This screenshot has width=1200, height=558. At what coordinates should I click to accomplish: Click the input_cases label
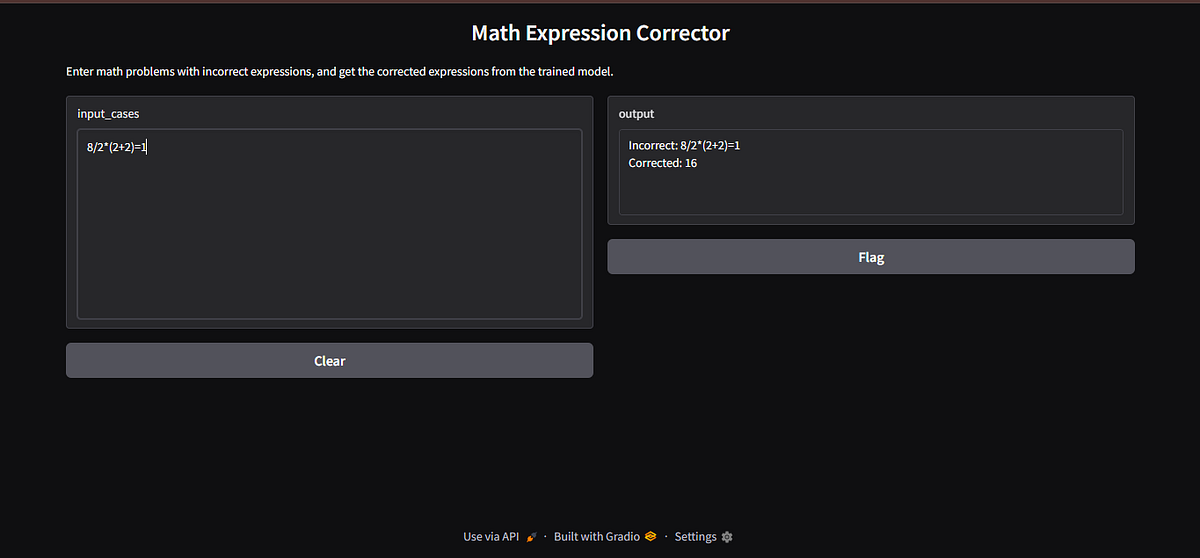pyautogui.click(x=108, y=114)
